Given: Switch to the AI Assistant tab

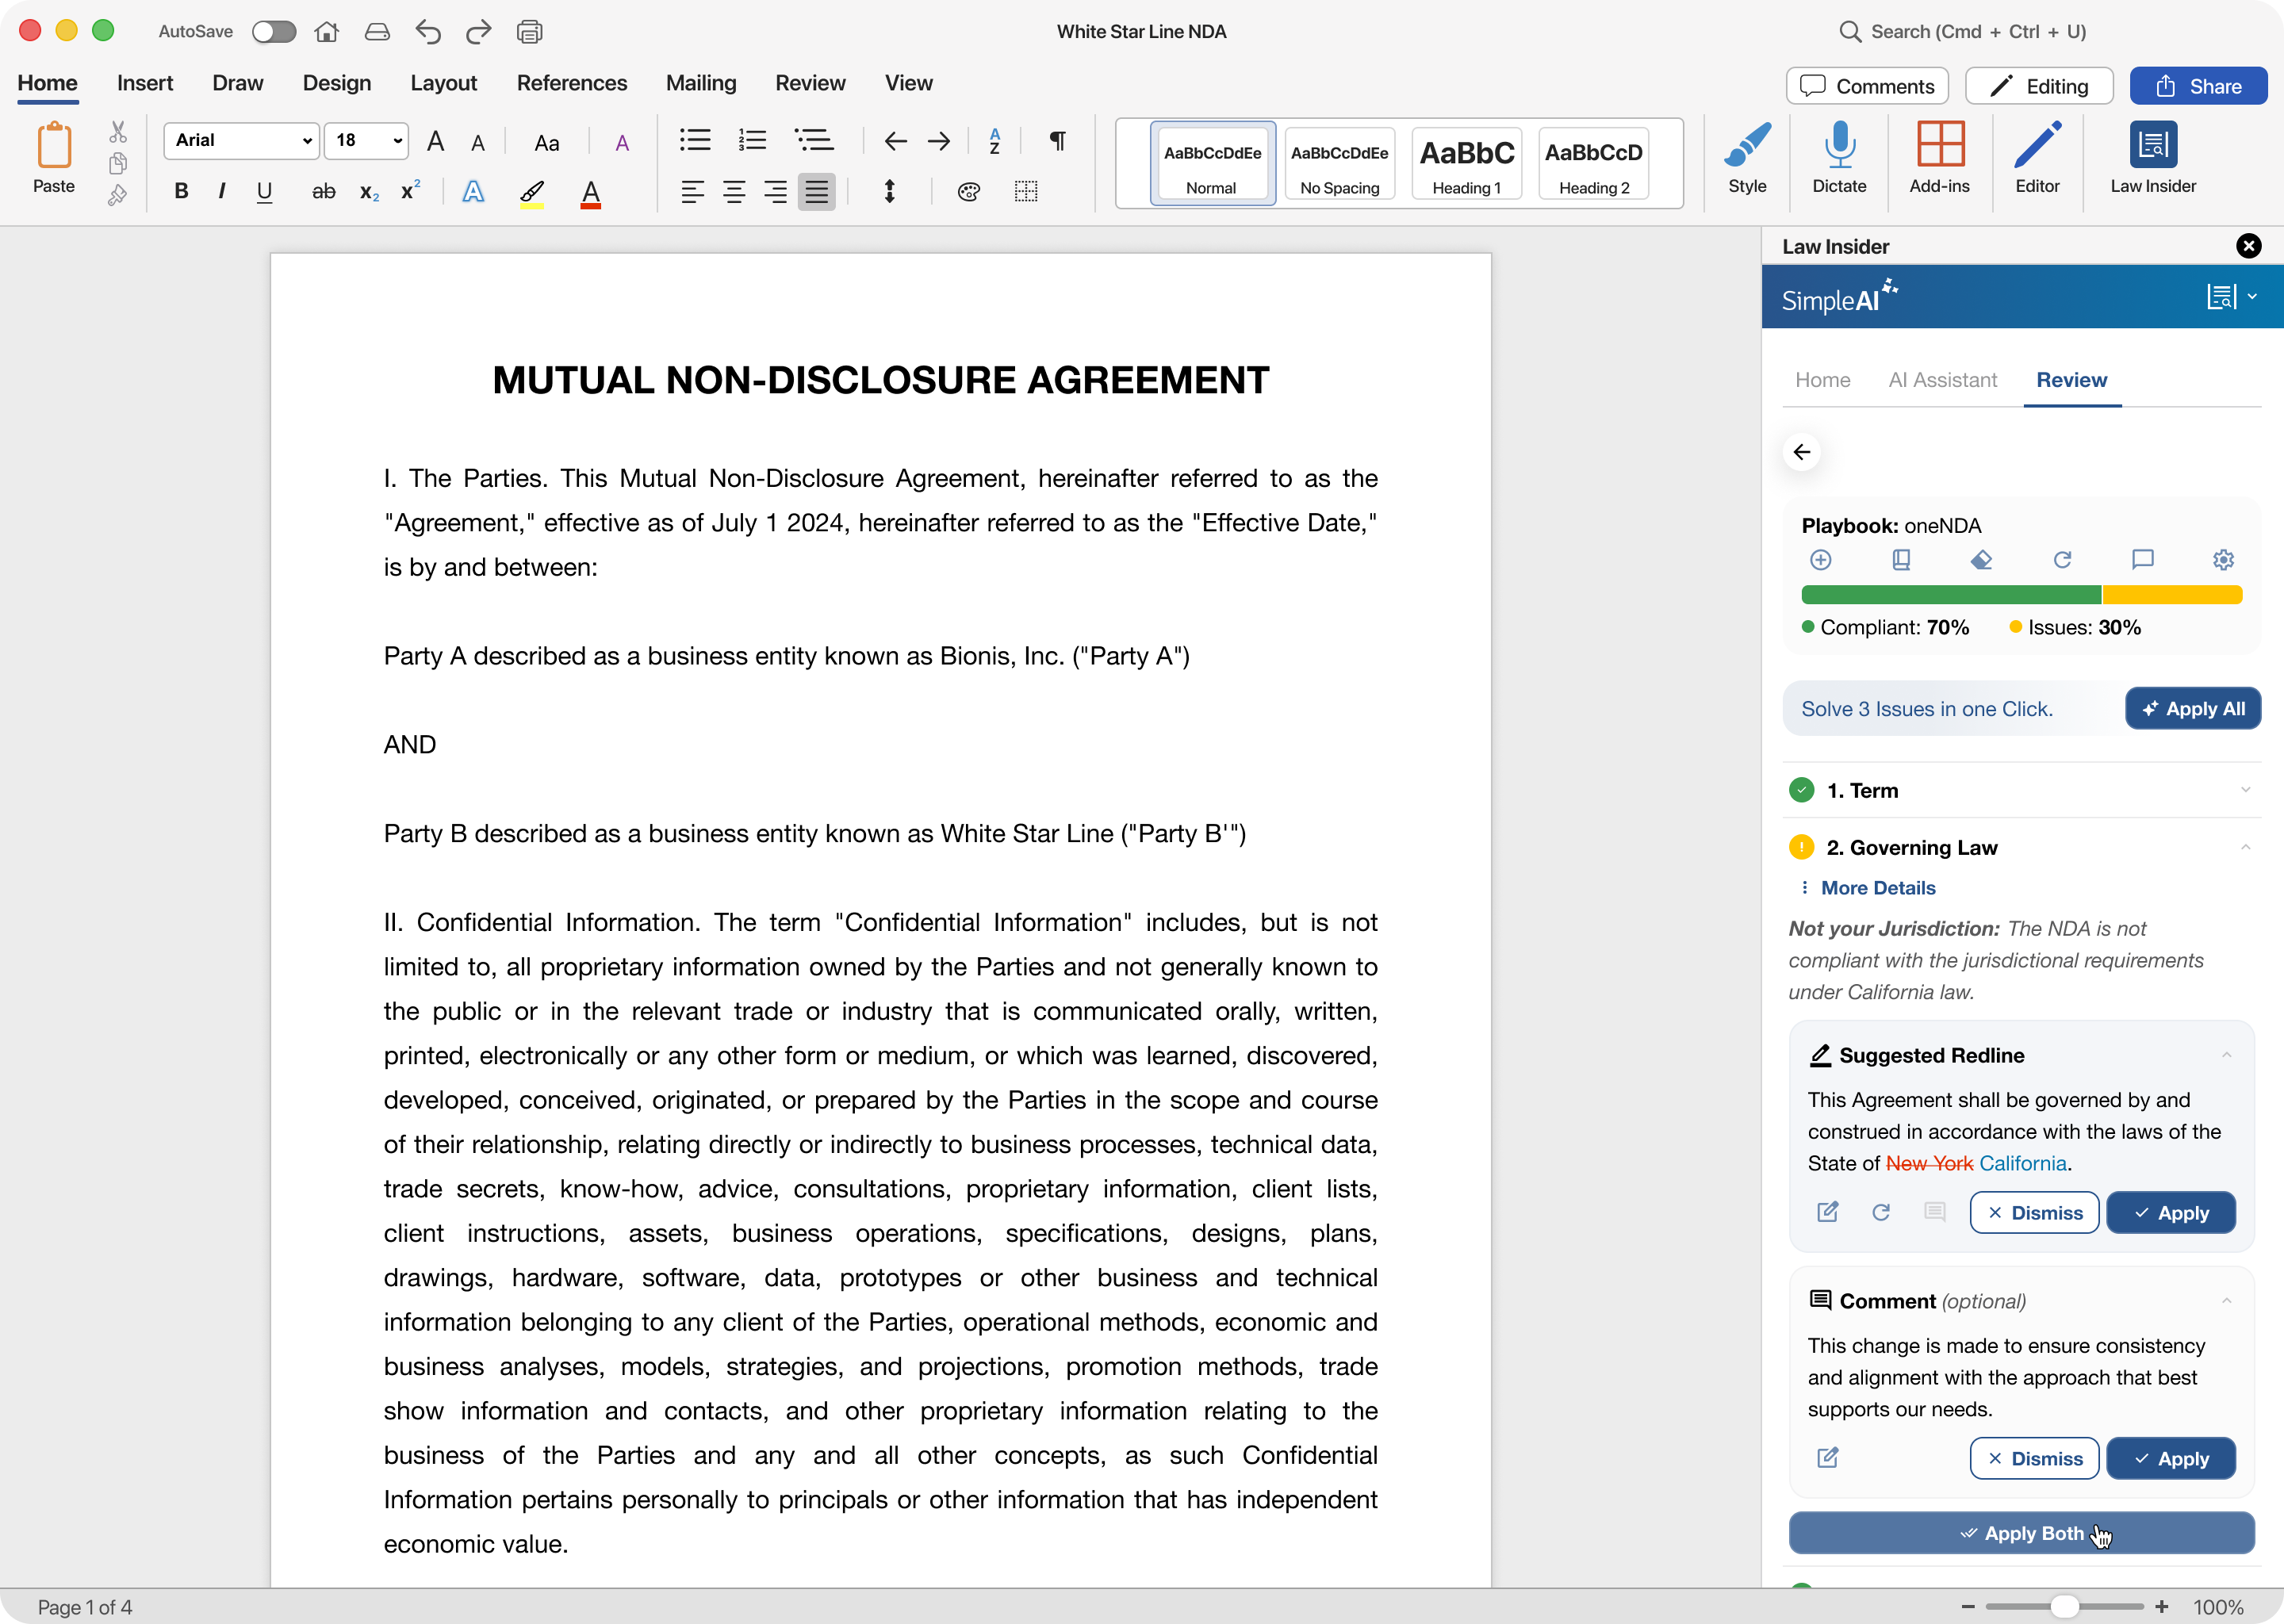Looking at the screenshot, I should pyautogui.click(x=1942, y=380).
